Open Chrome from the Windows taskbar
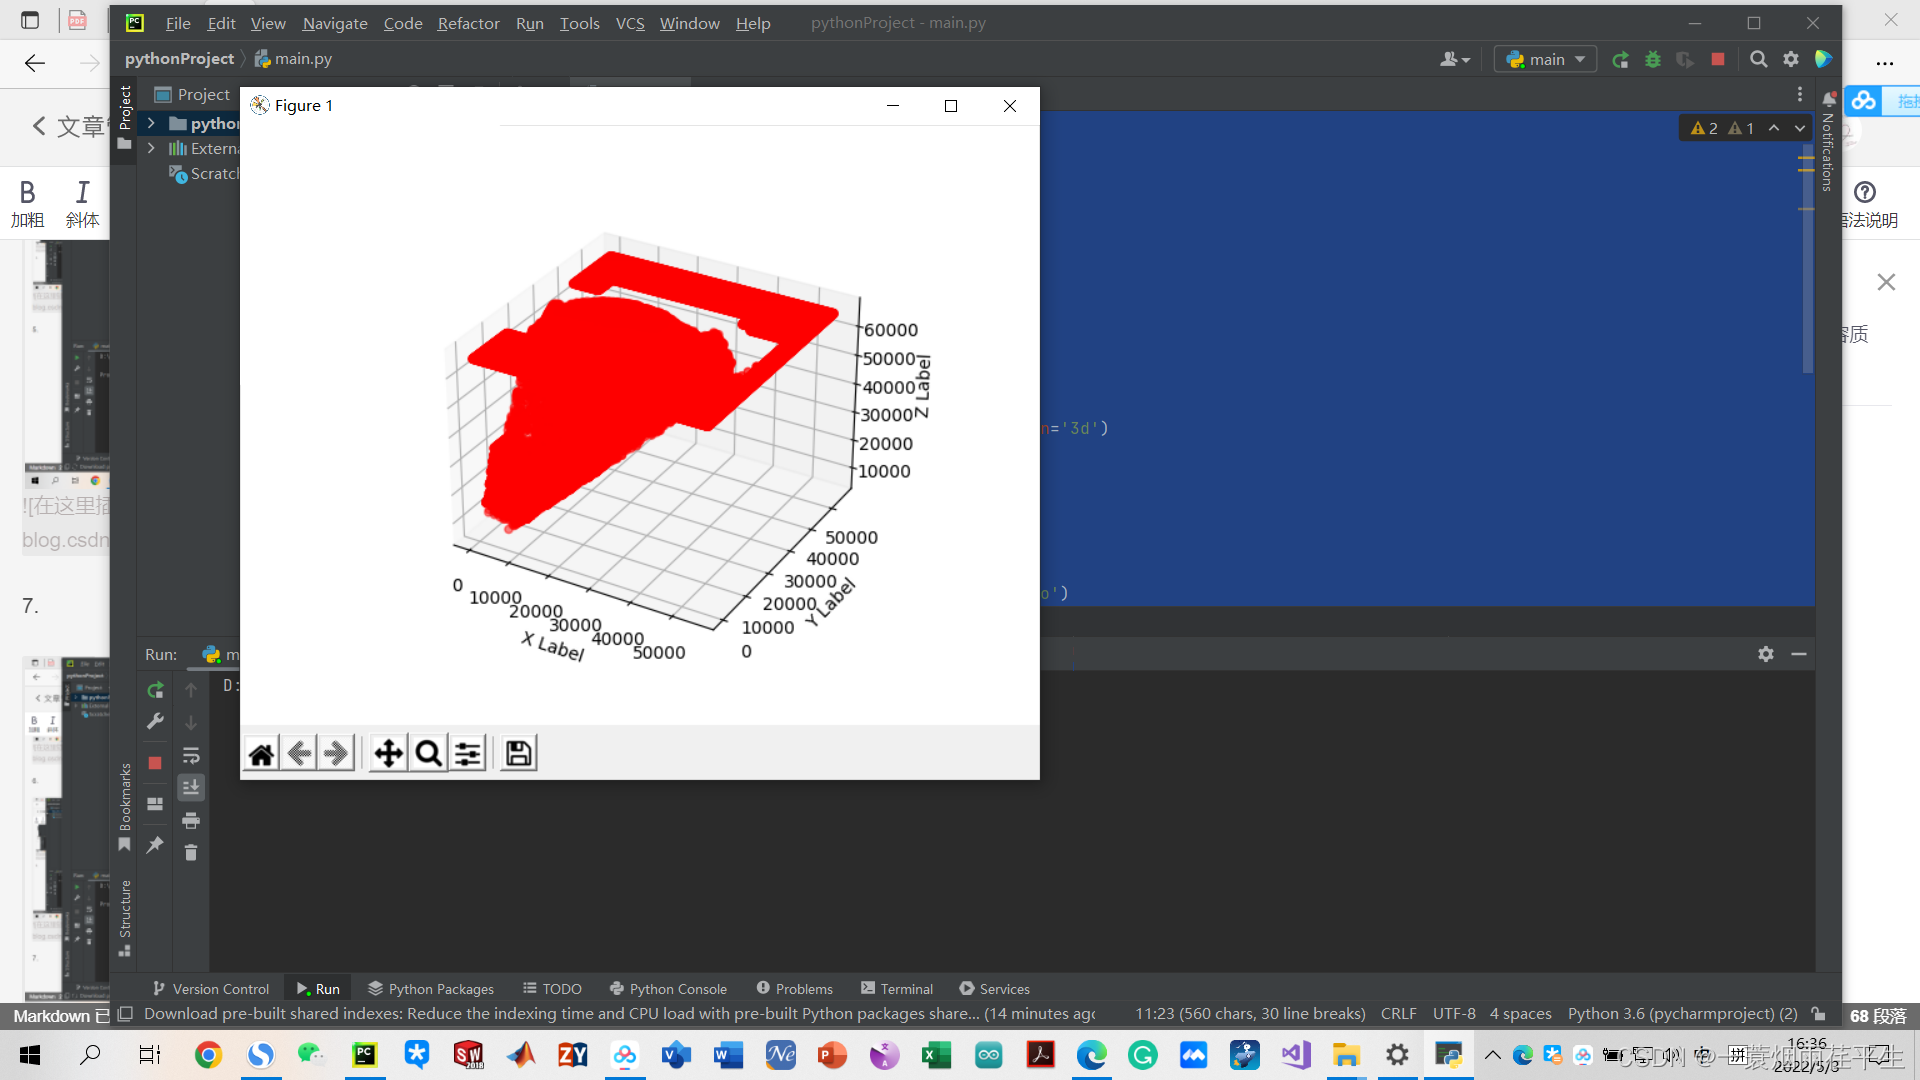1920x1080 pixels. click(x=208, y=1055)
